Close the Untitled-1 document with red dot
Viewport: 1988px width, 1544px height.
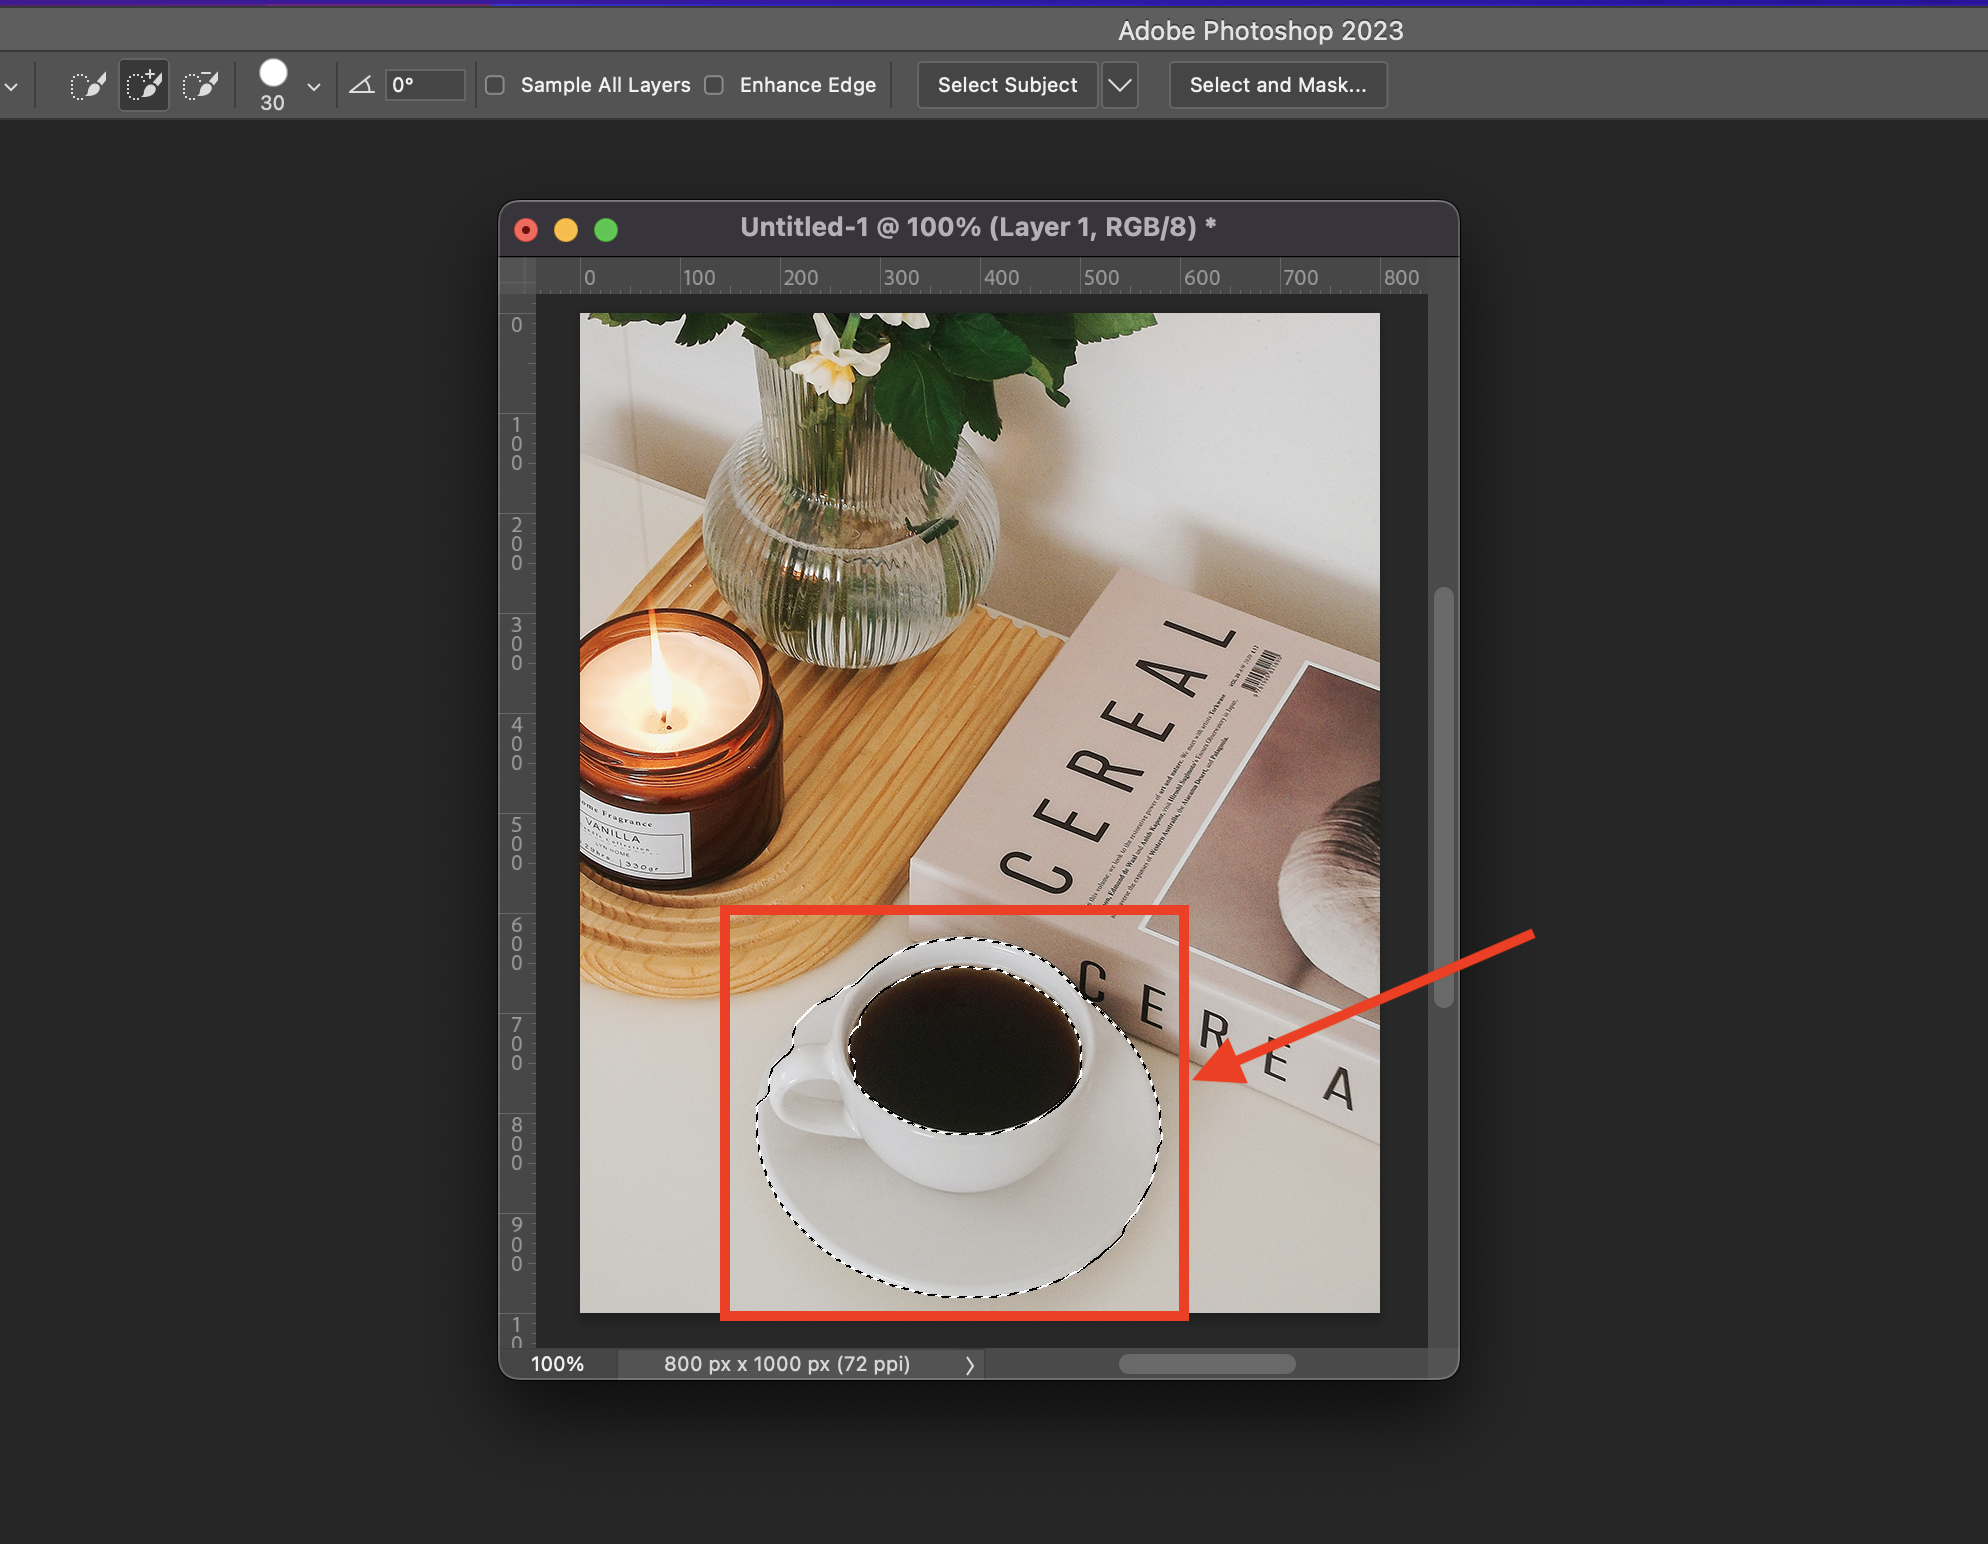pos(526,230)
